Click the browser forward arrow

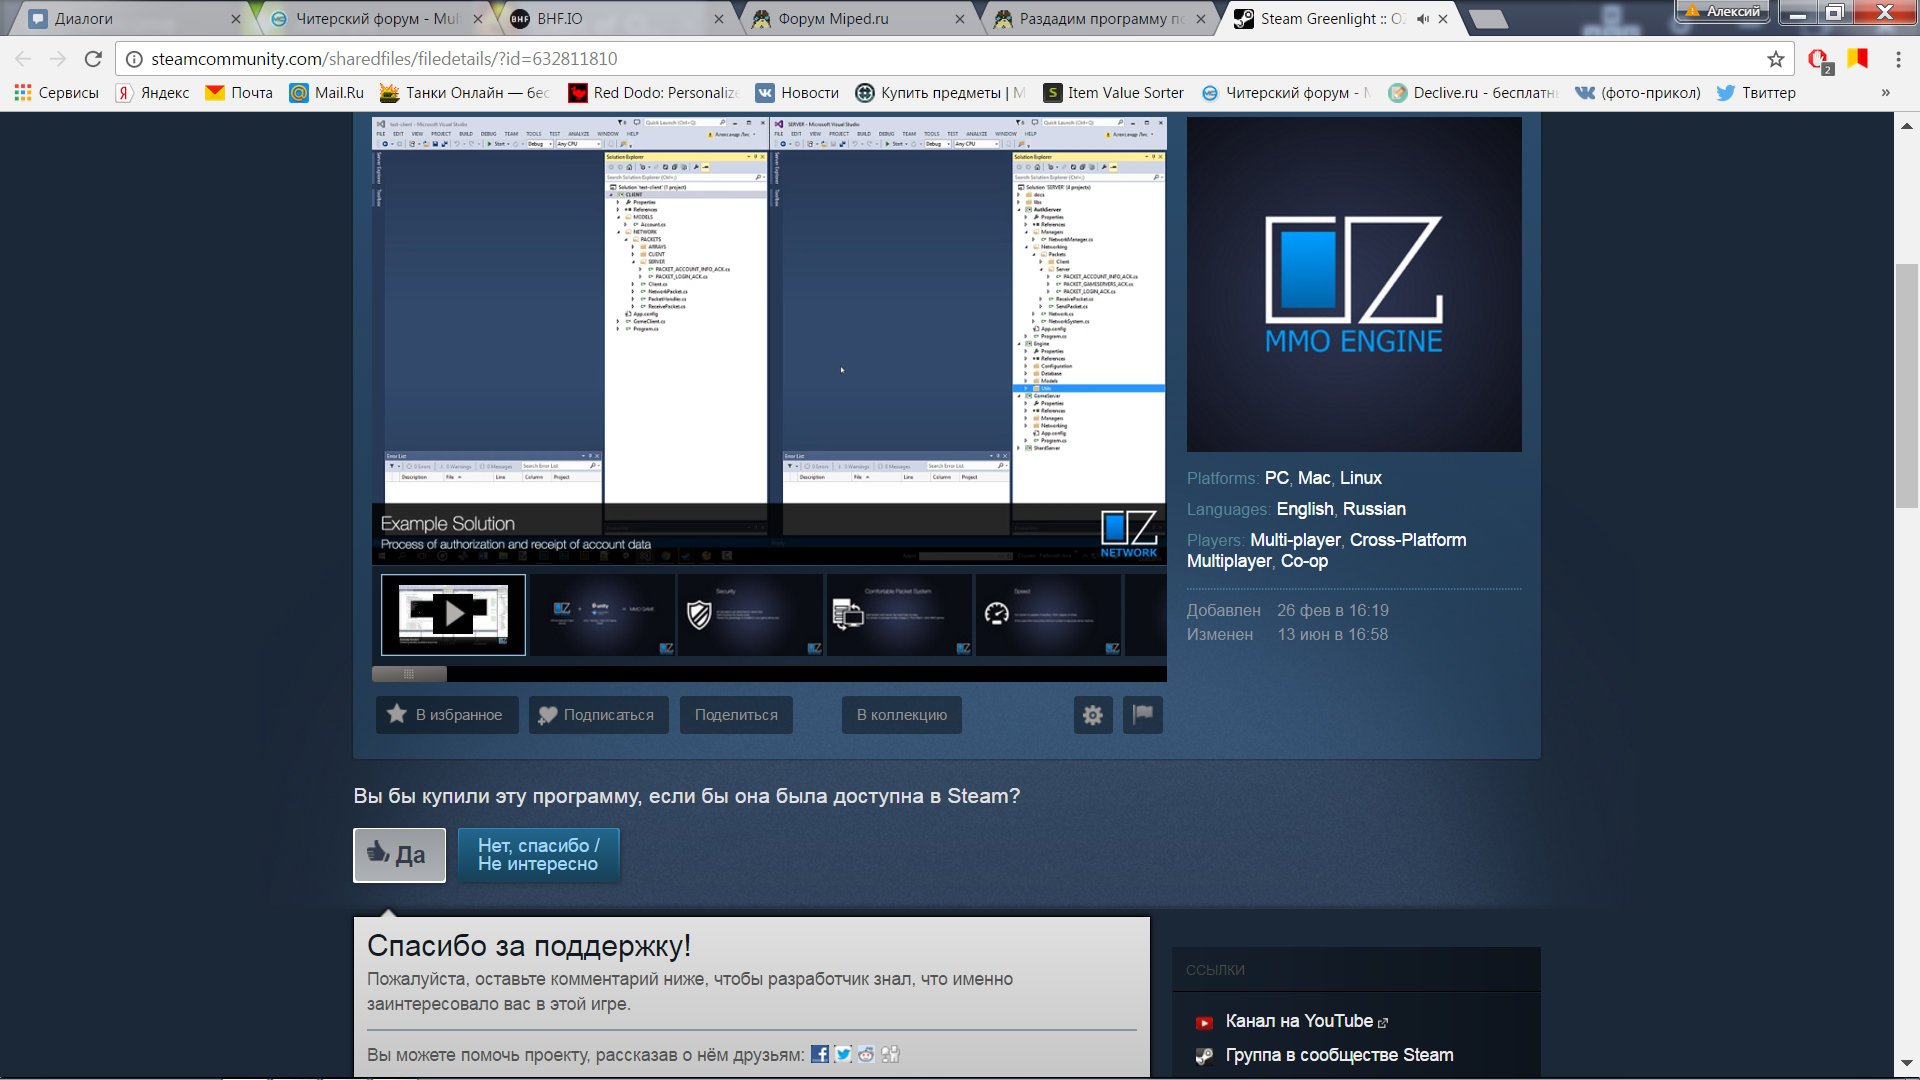click(x=58, y=59)
